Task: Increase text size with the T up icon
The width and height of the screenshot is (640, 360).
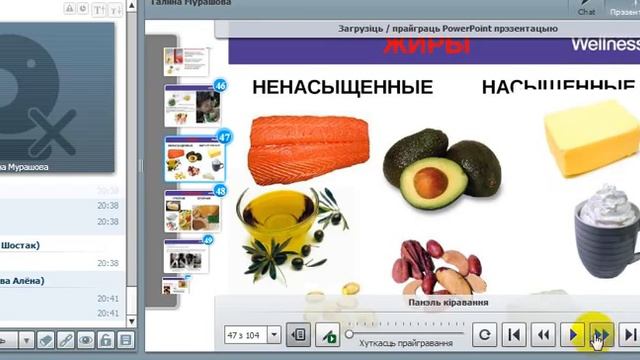Action: 98,10
